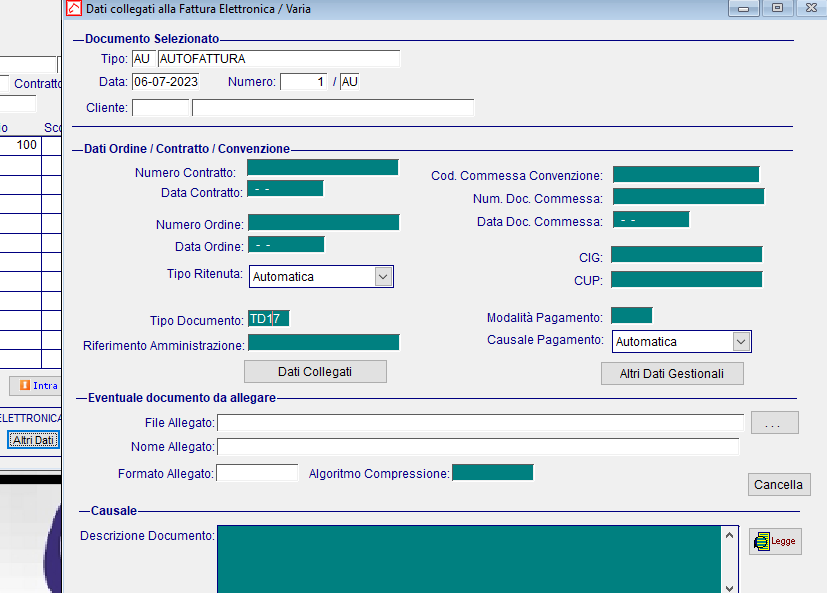Click the Tipo code field AU
Image resolution: width=827 pixels, height=593 pixels.
pos(143,59)
